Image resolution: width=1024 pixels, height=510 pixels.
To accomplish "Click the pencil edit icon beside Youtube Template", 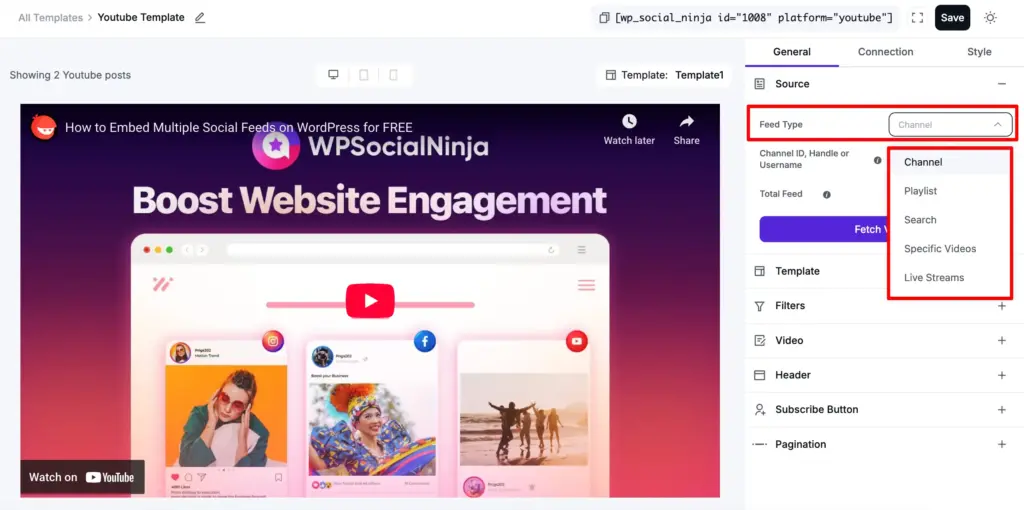I will [200, 18].
